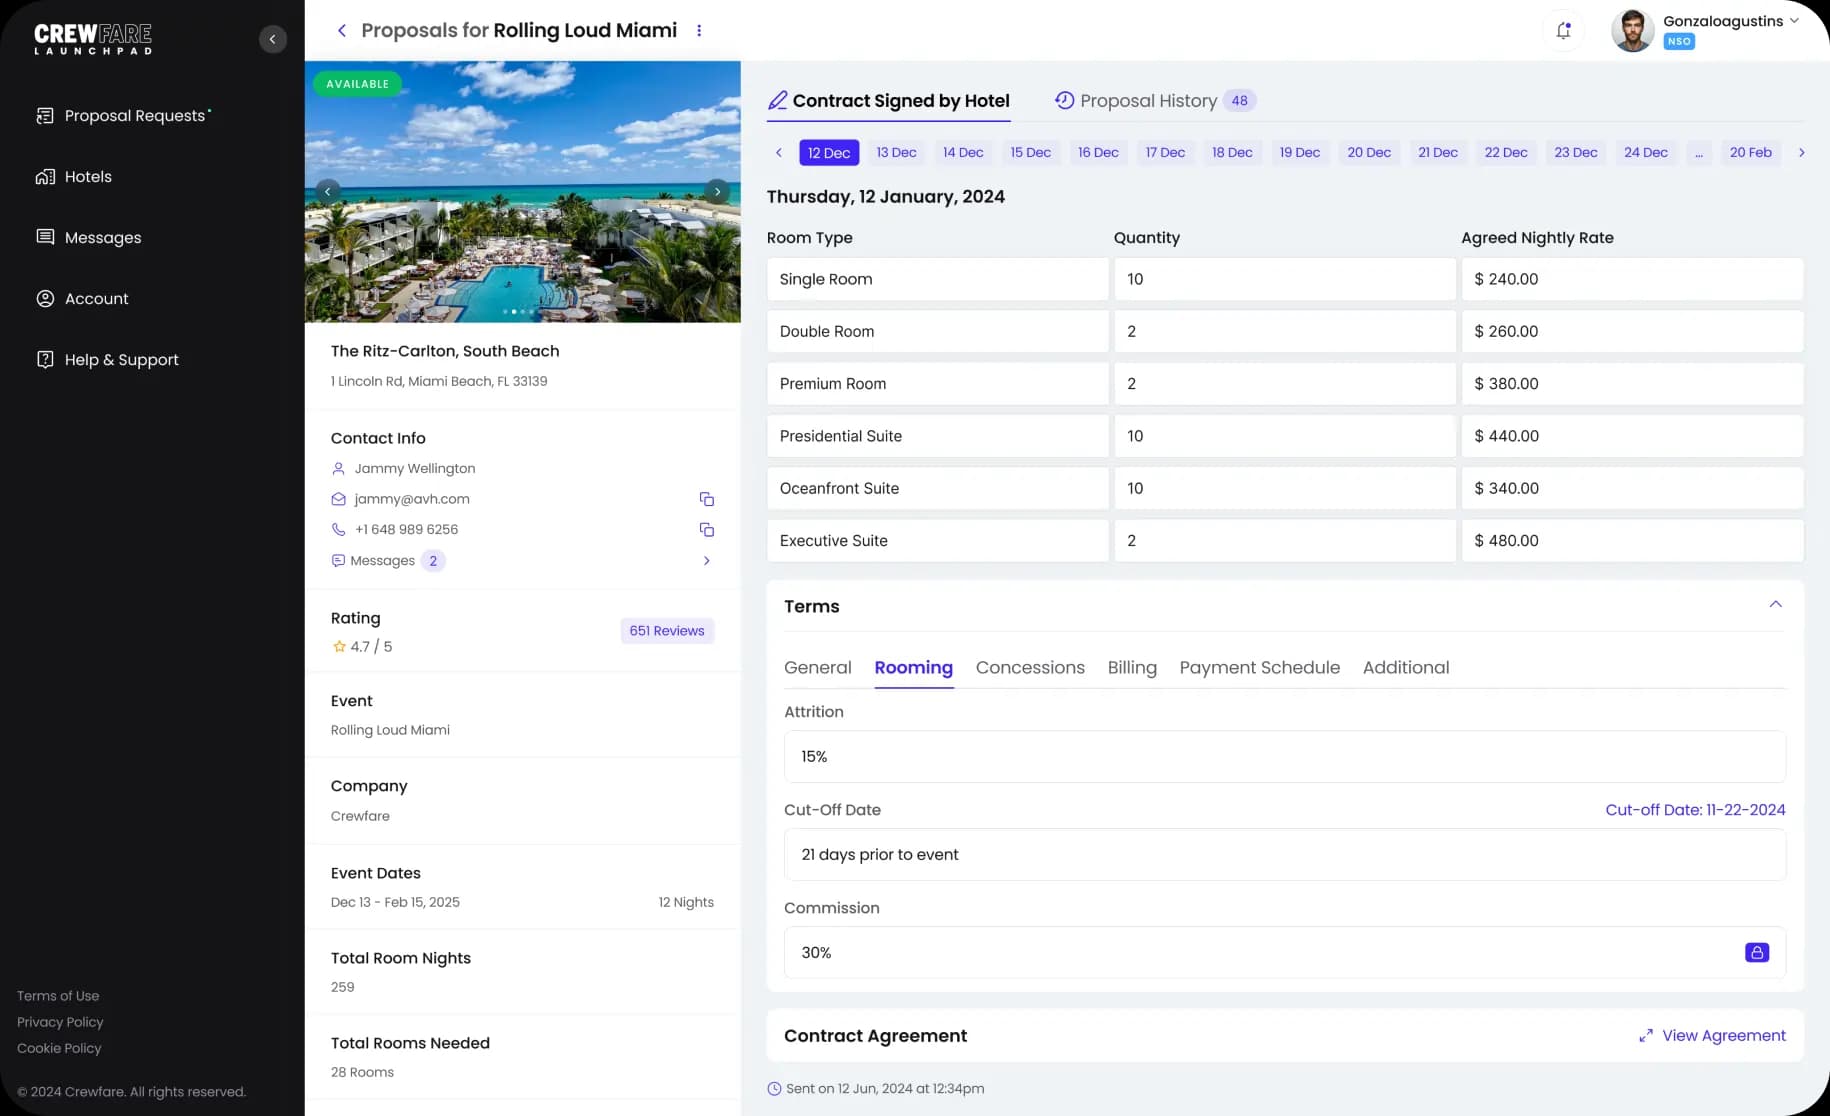Click the Premium Room $ 380.00 rate field
1830x1116 pixels.
point(1632,384)
